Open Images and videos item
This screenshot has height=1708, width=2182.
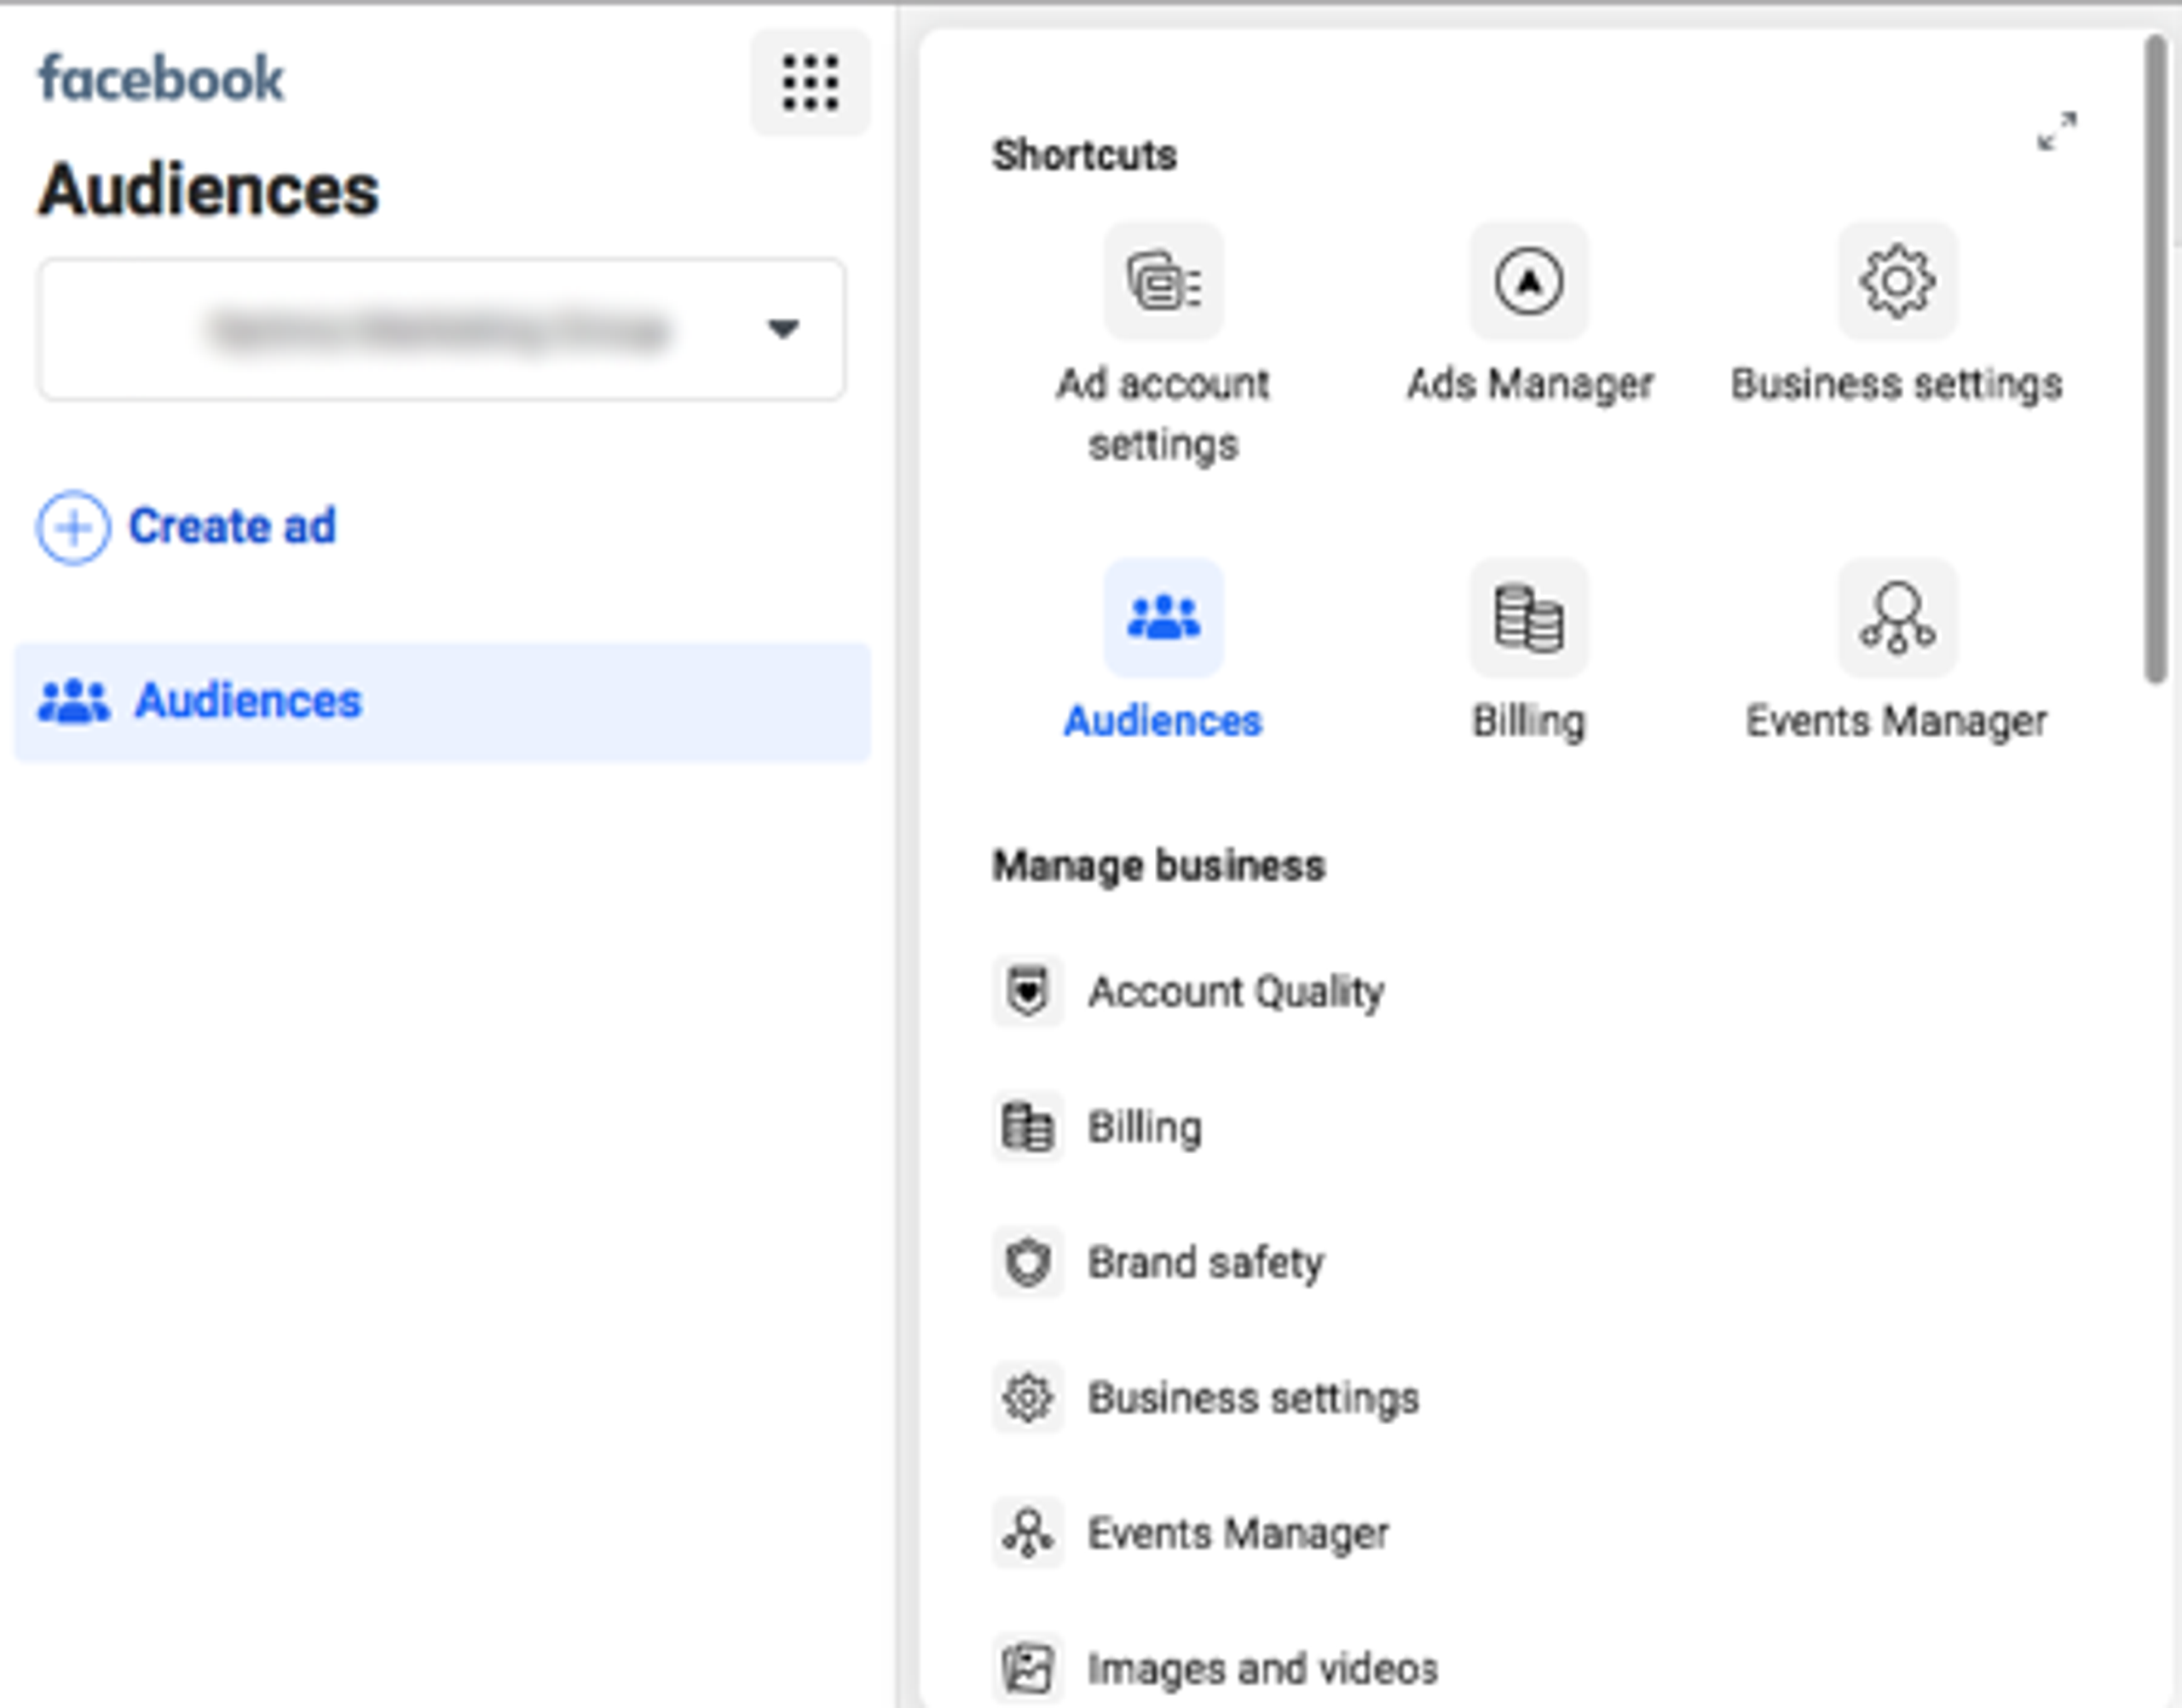click(1262, 1667)
